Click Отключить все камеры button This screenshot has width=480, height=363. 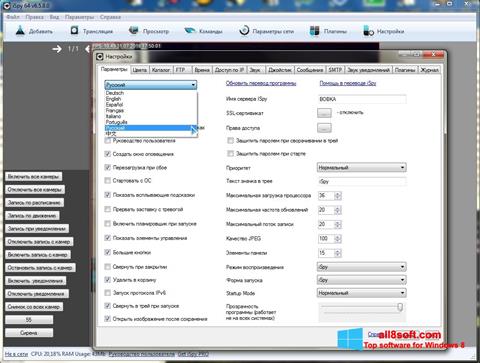[x=35, y=189]
